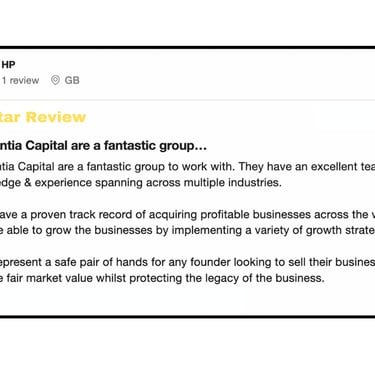Click the thick black top border of card
Screen dimensions: 375x366
[x=187, y=48]
